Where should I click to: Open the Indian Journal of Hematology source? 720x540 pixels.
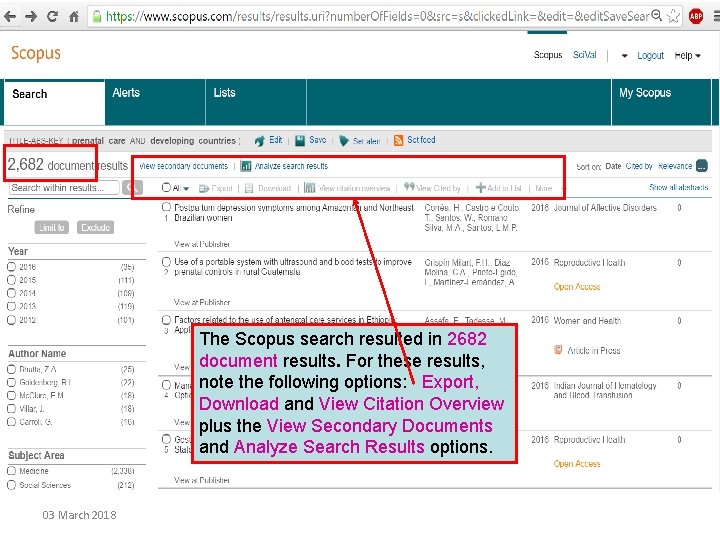[x=605, y=390]
